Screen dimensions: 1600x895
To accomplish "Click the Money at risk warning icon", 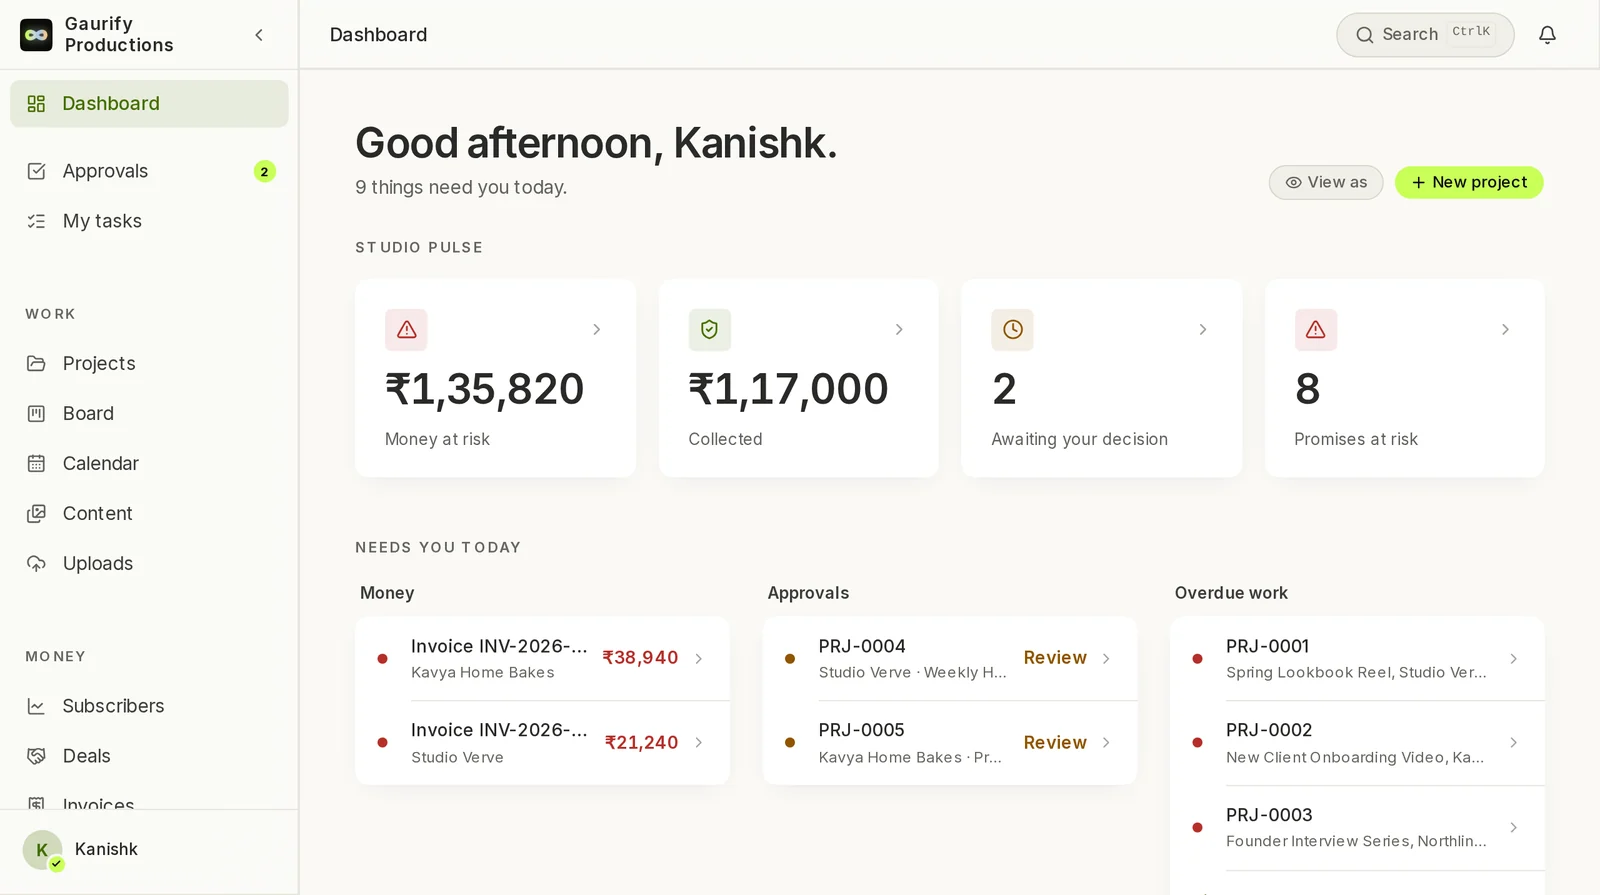I will (406, 329).
